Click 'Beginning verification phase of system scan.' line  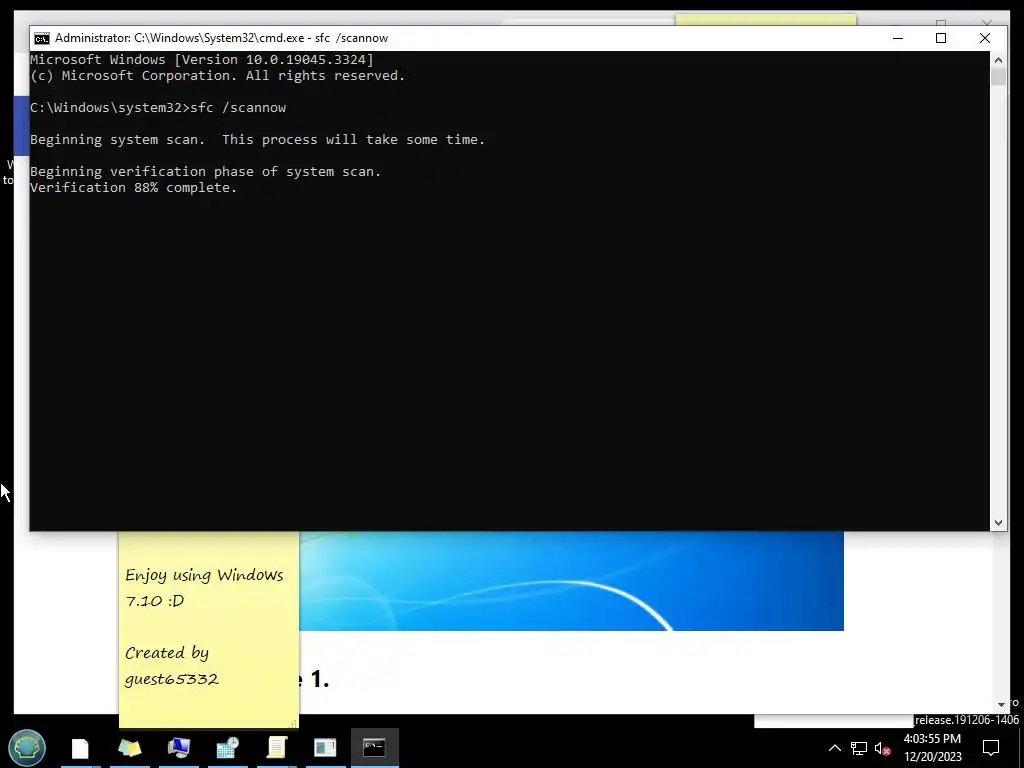205,172
